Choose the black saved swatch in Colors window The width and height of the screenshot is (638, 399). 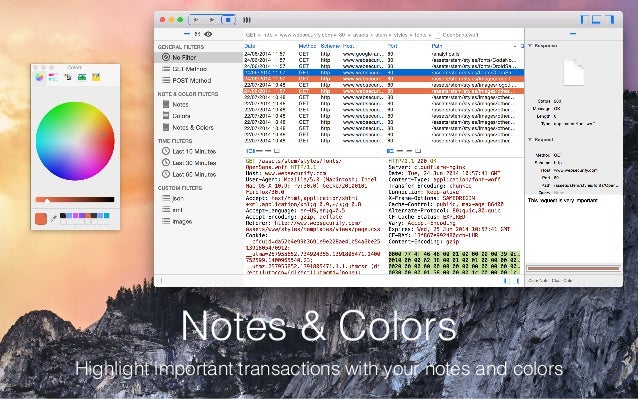[63, 216]
